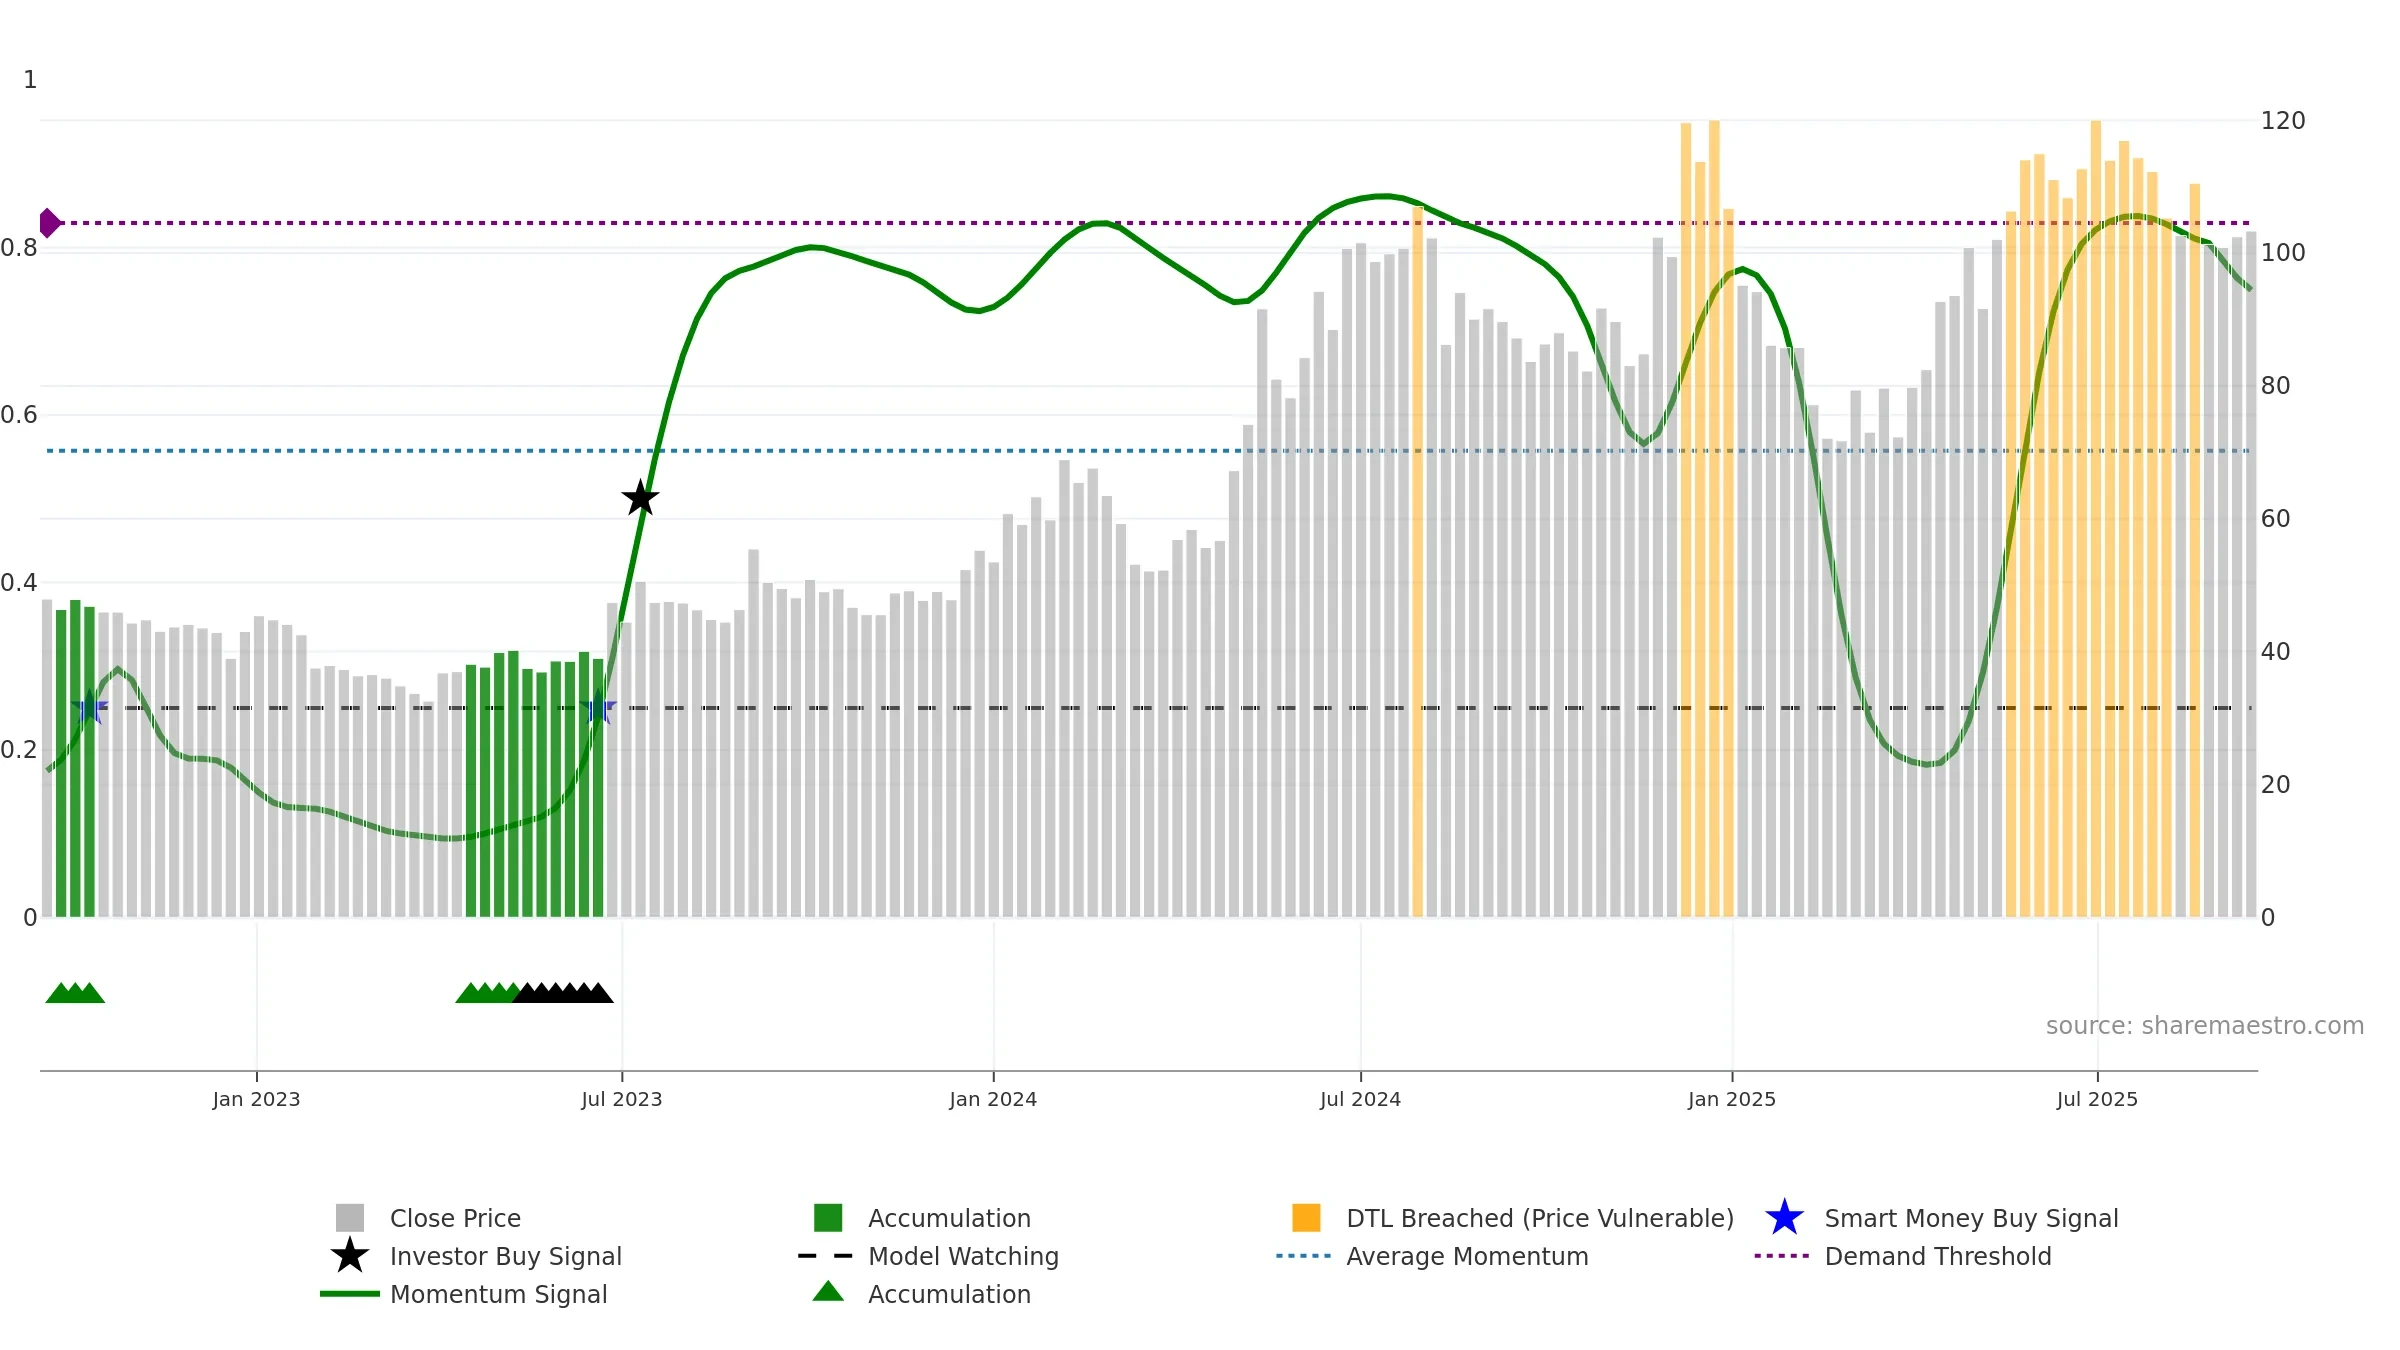Click the blue Smart Money star near Jul 2023
This screenshot has height=1350, width=2400.
[x=598, y=708]
